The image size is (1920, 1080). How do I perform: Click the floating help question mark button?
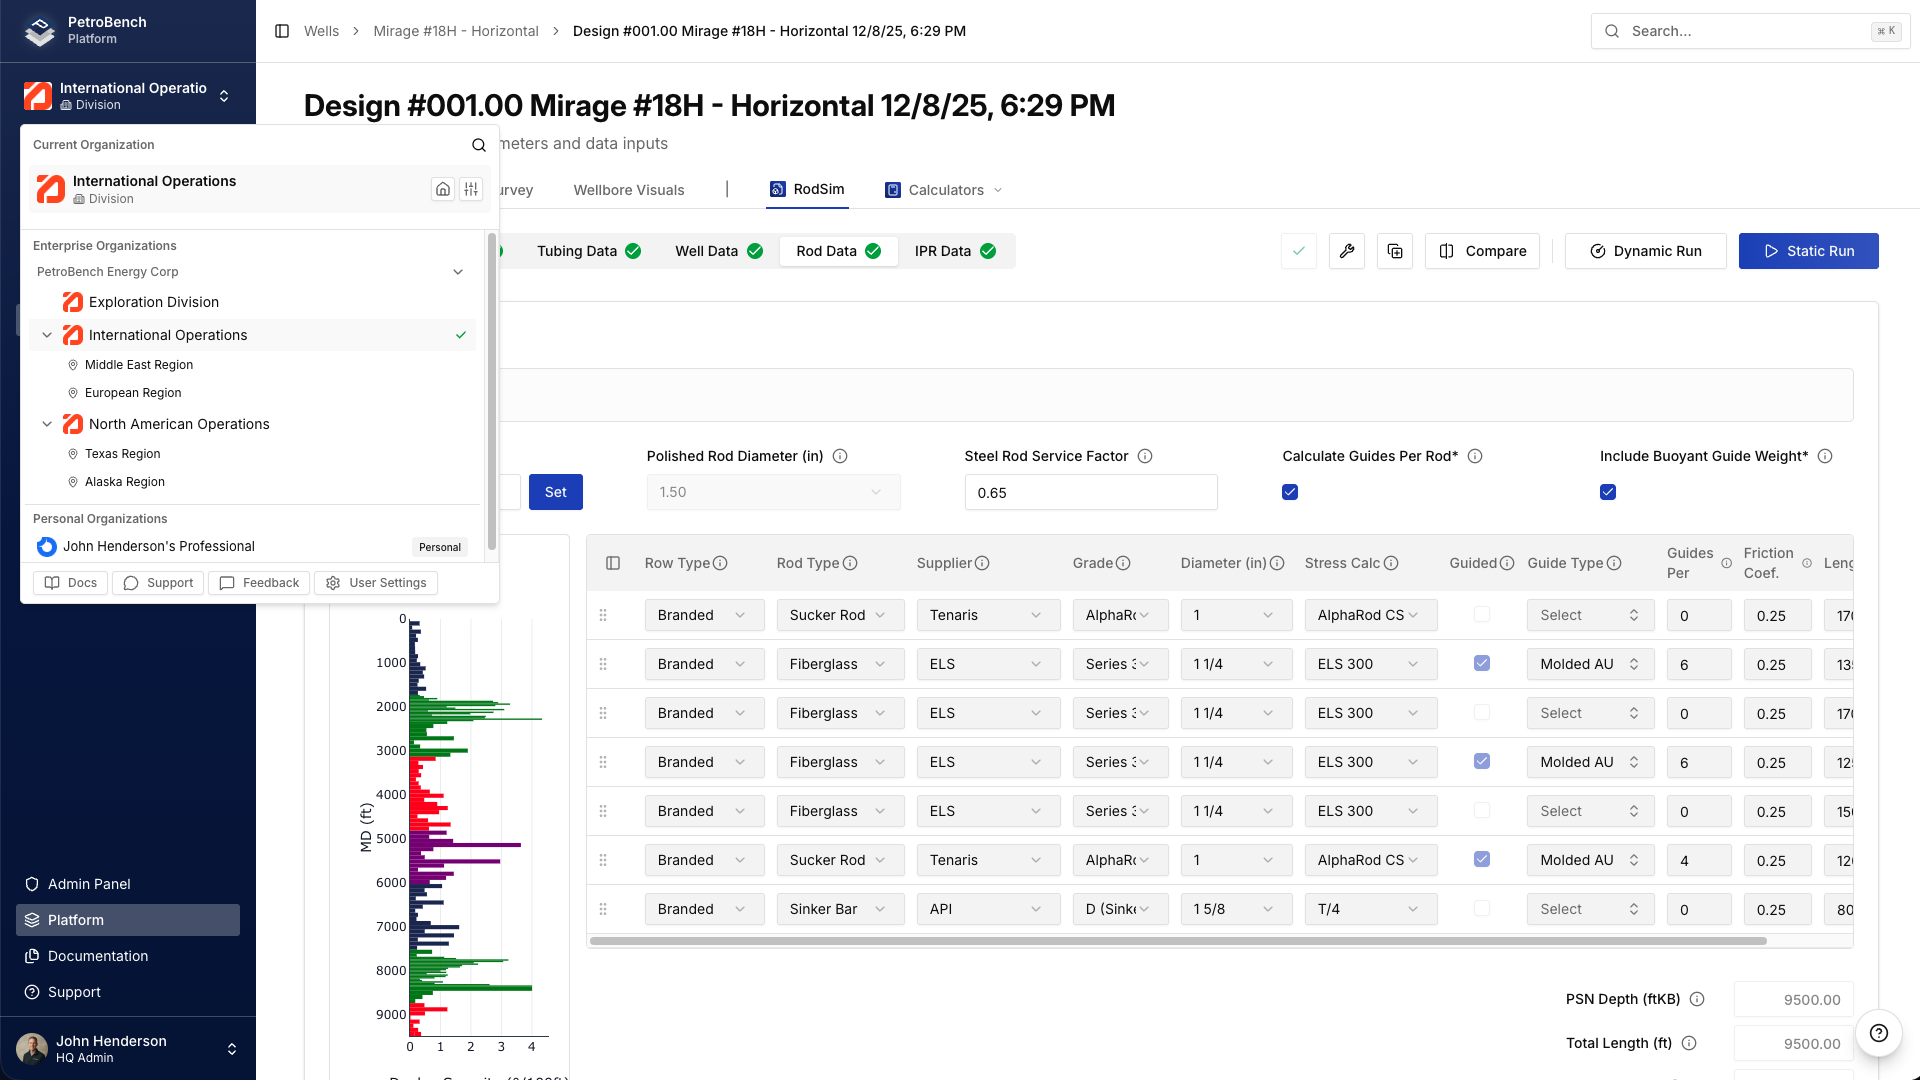[1878, 1034]
